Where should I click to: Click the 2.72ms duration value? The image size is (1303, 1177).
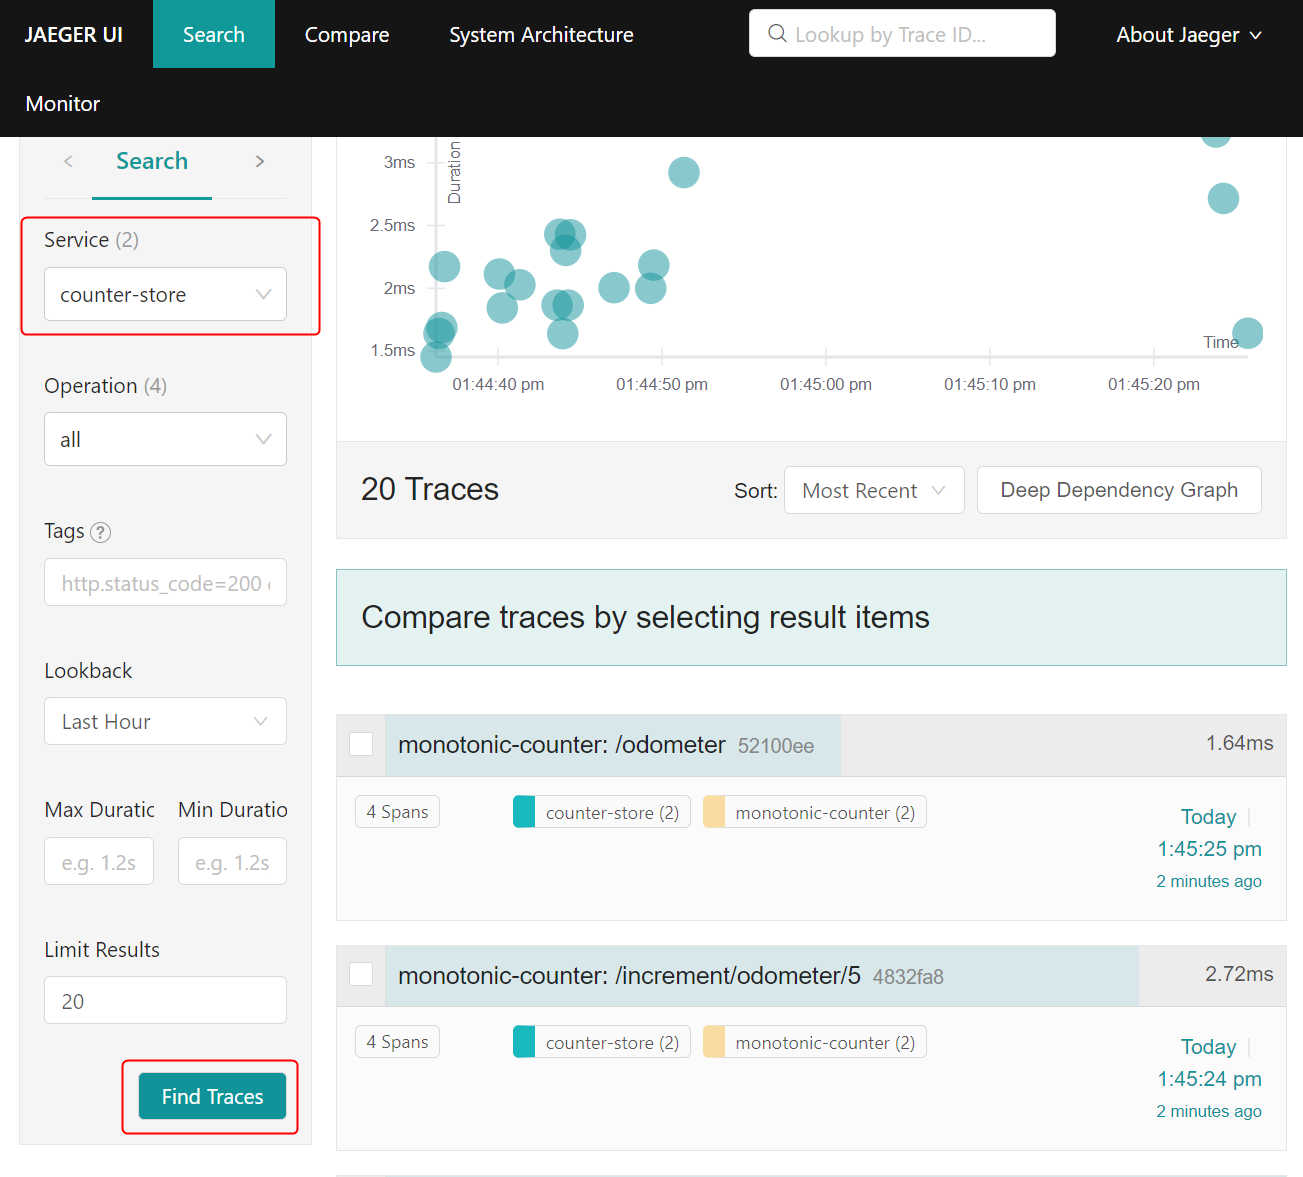1239,974
